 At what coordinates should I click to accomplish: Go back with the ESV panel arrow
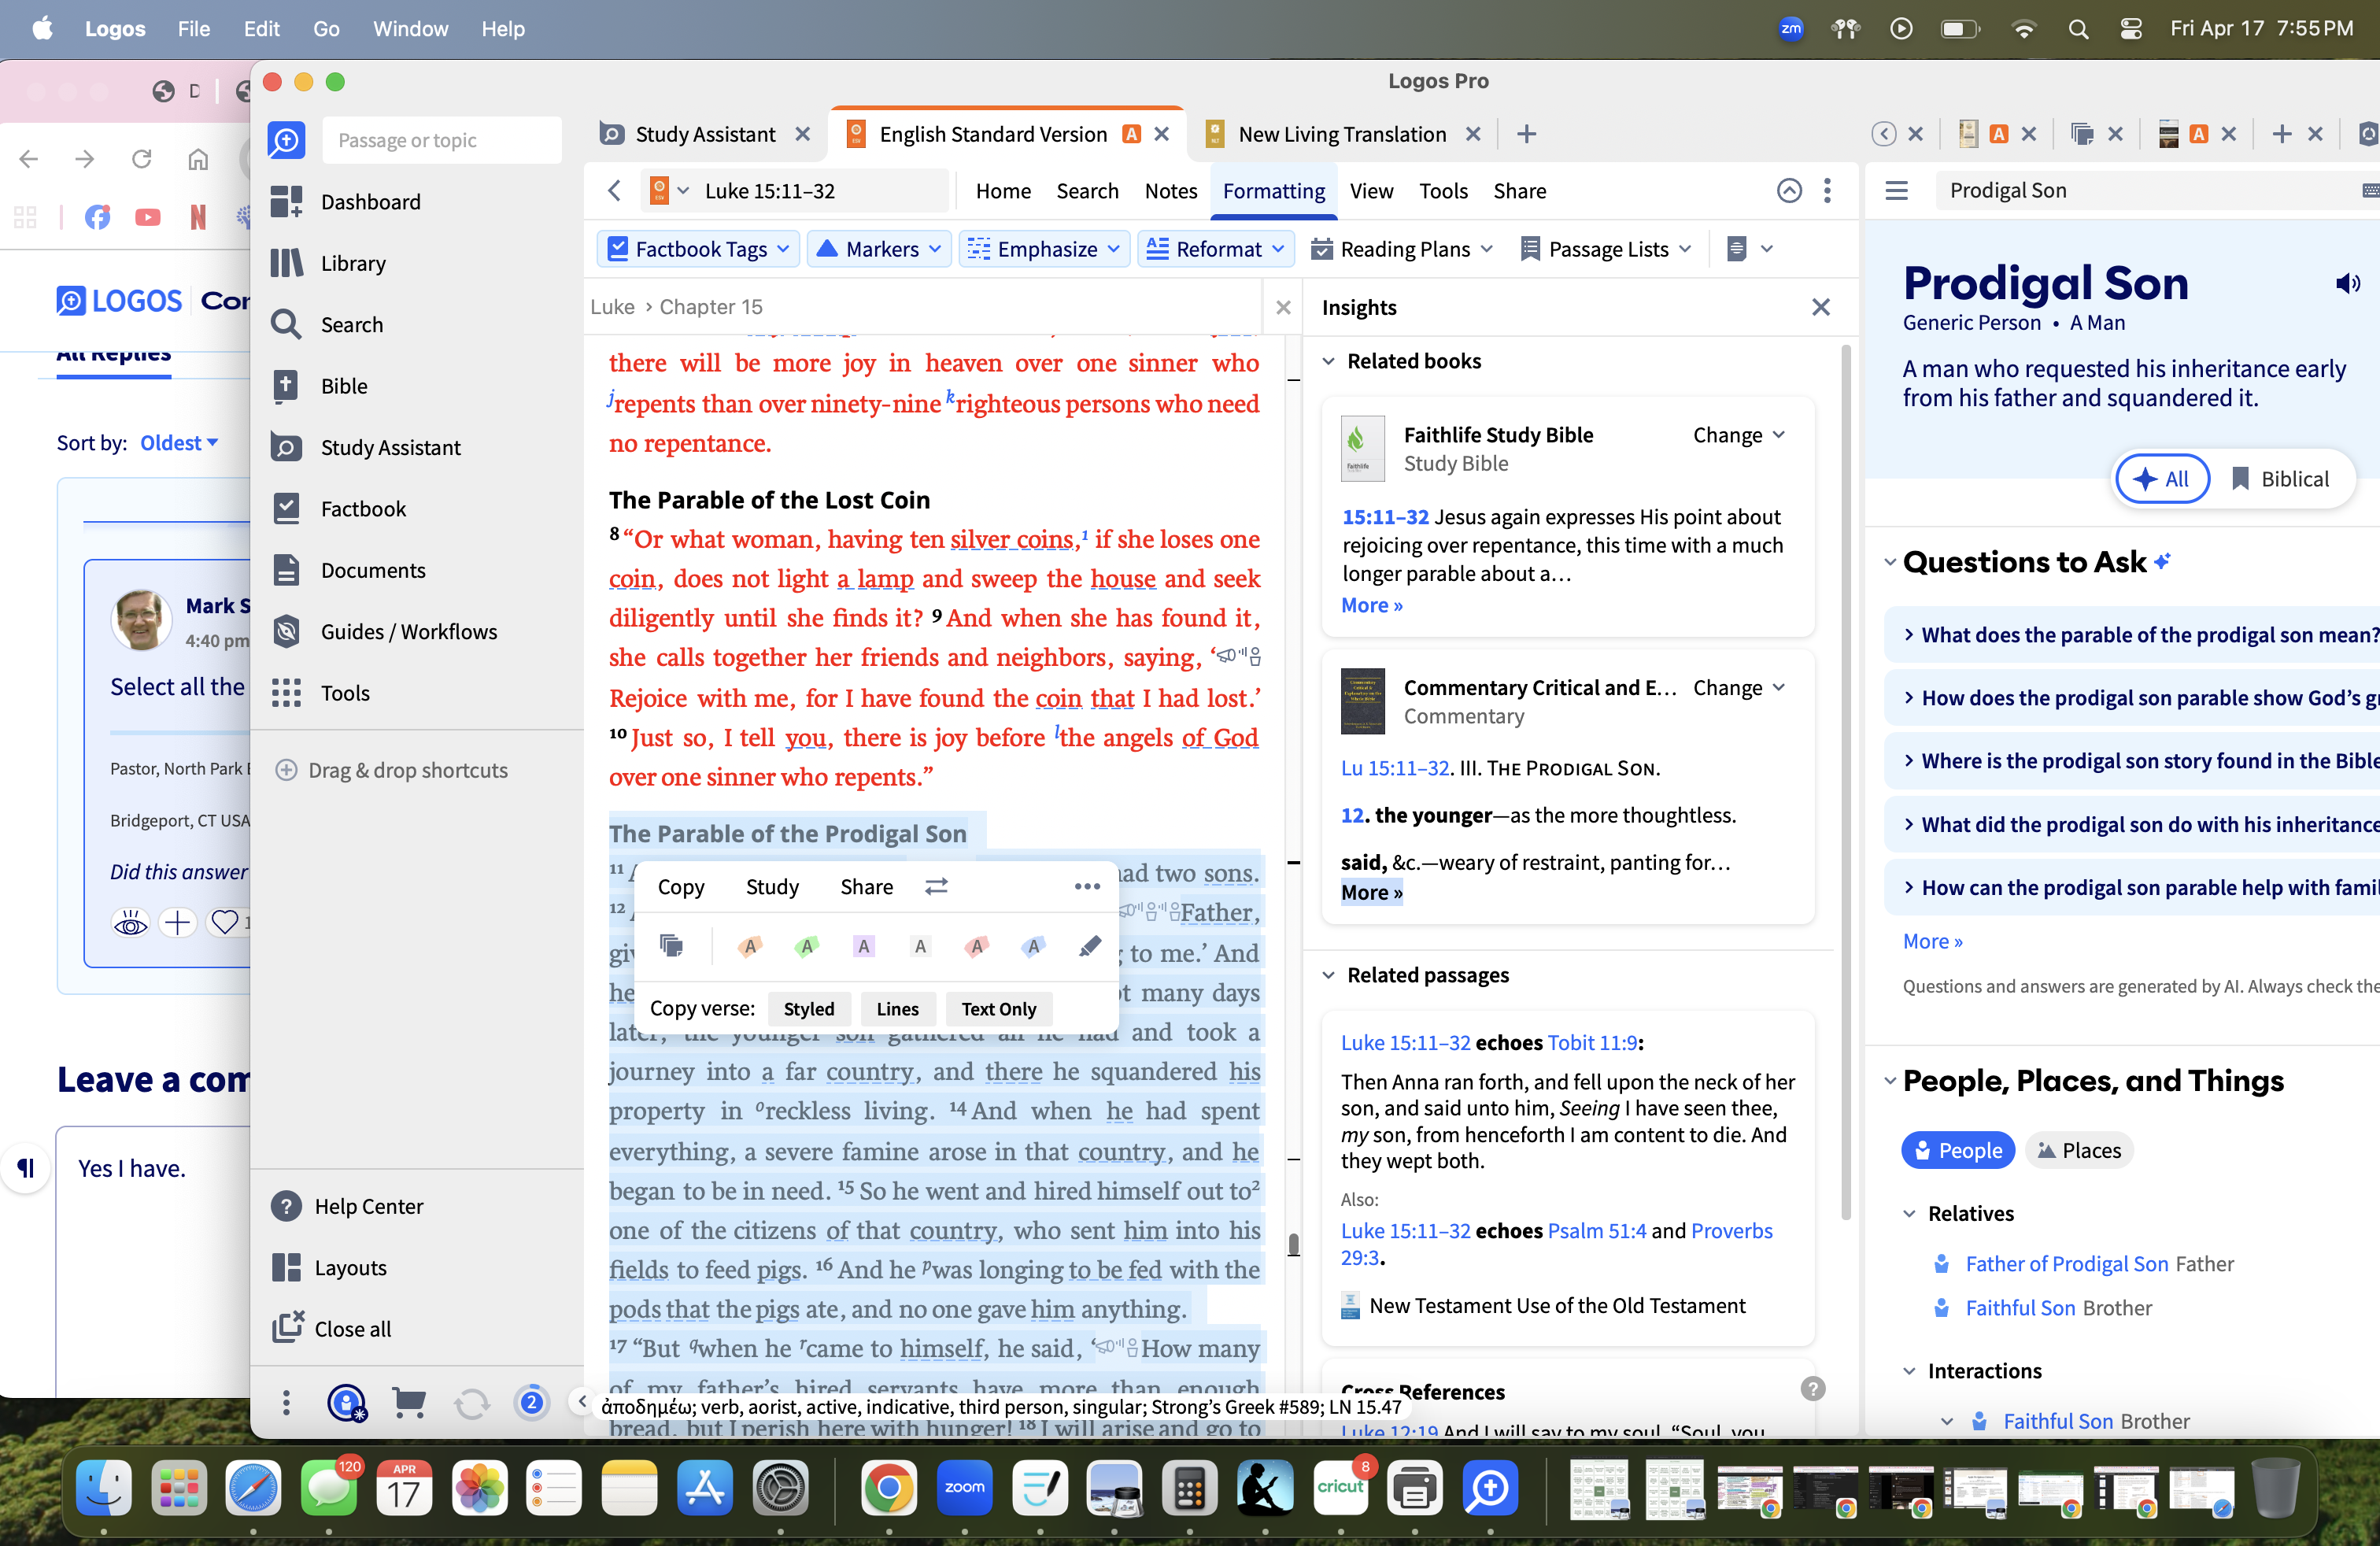click(614, 191)
